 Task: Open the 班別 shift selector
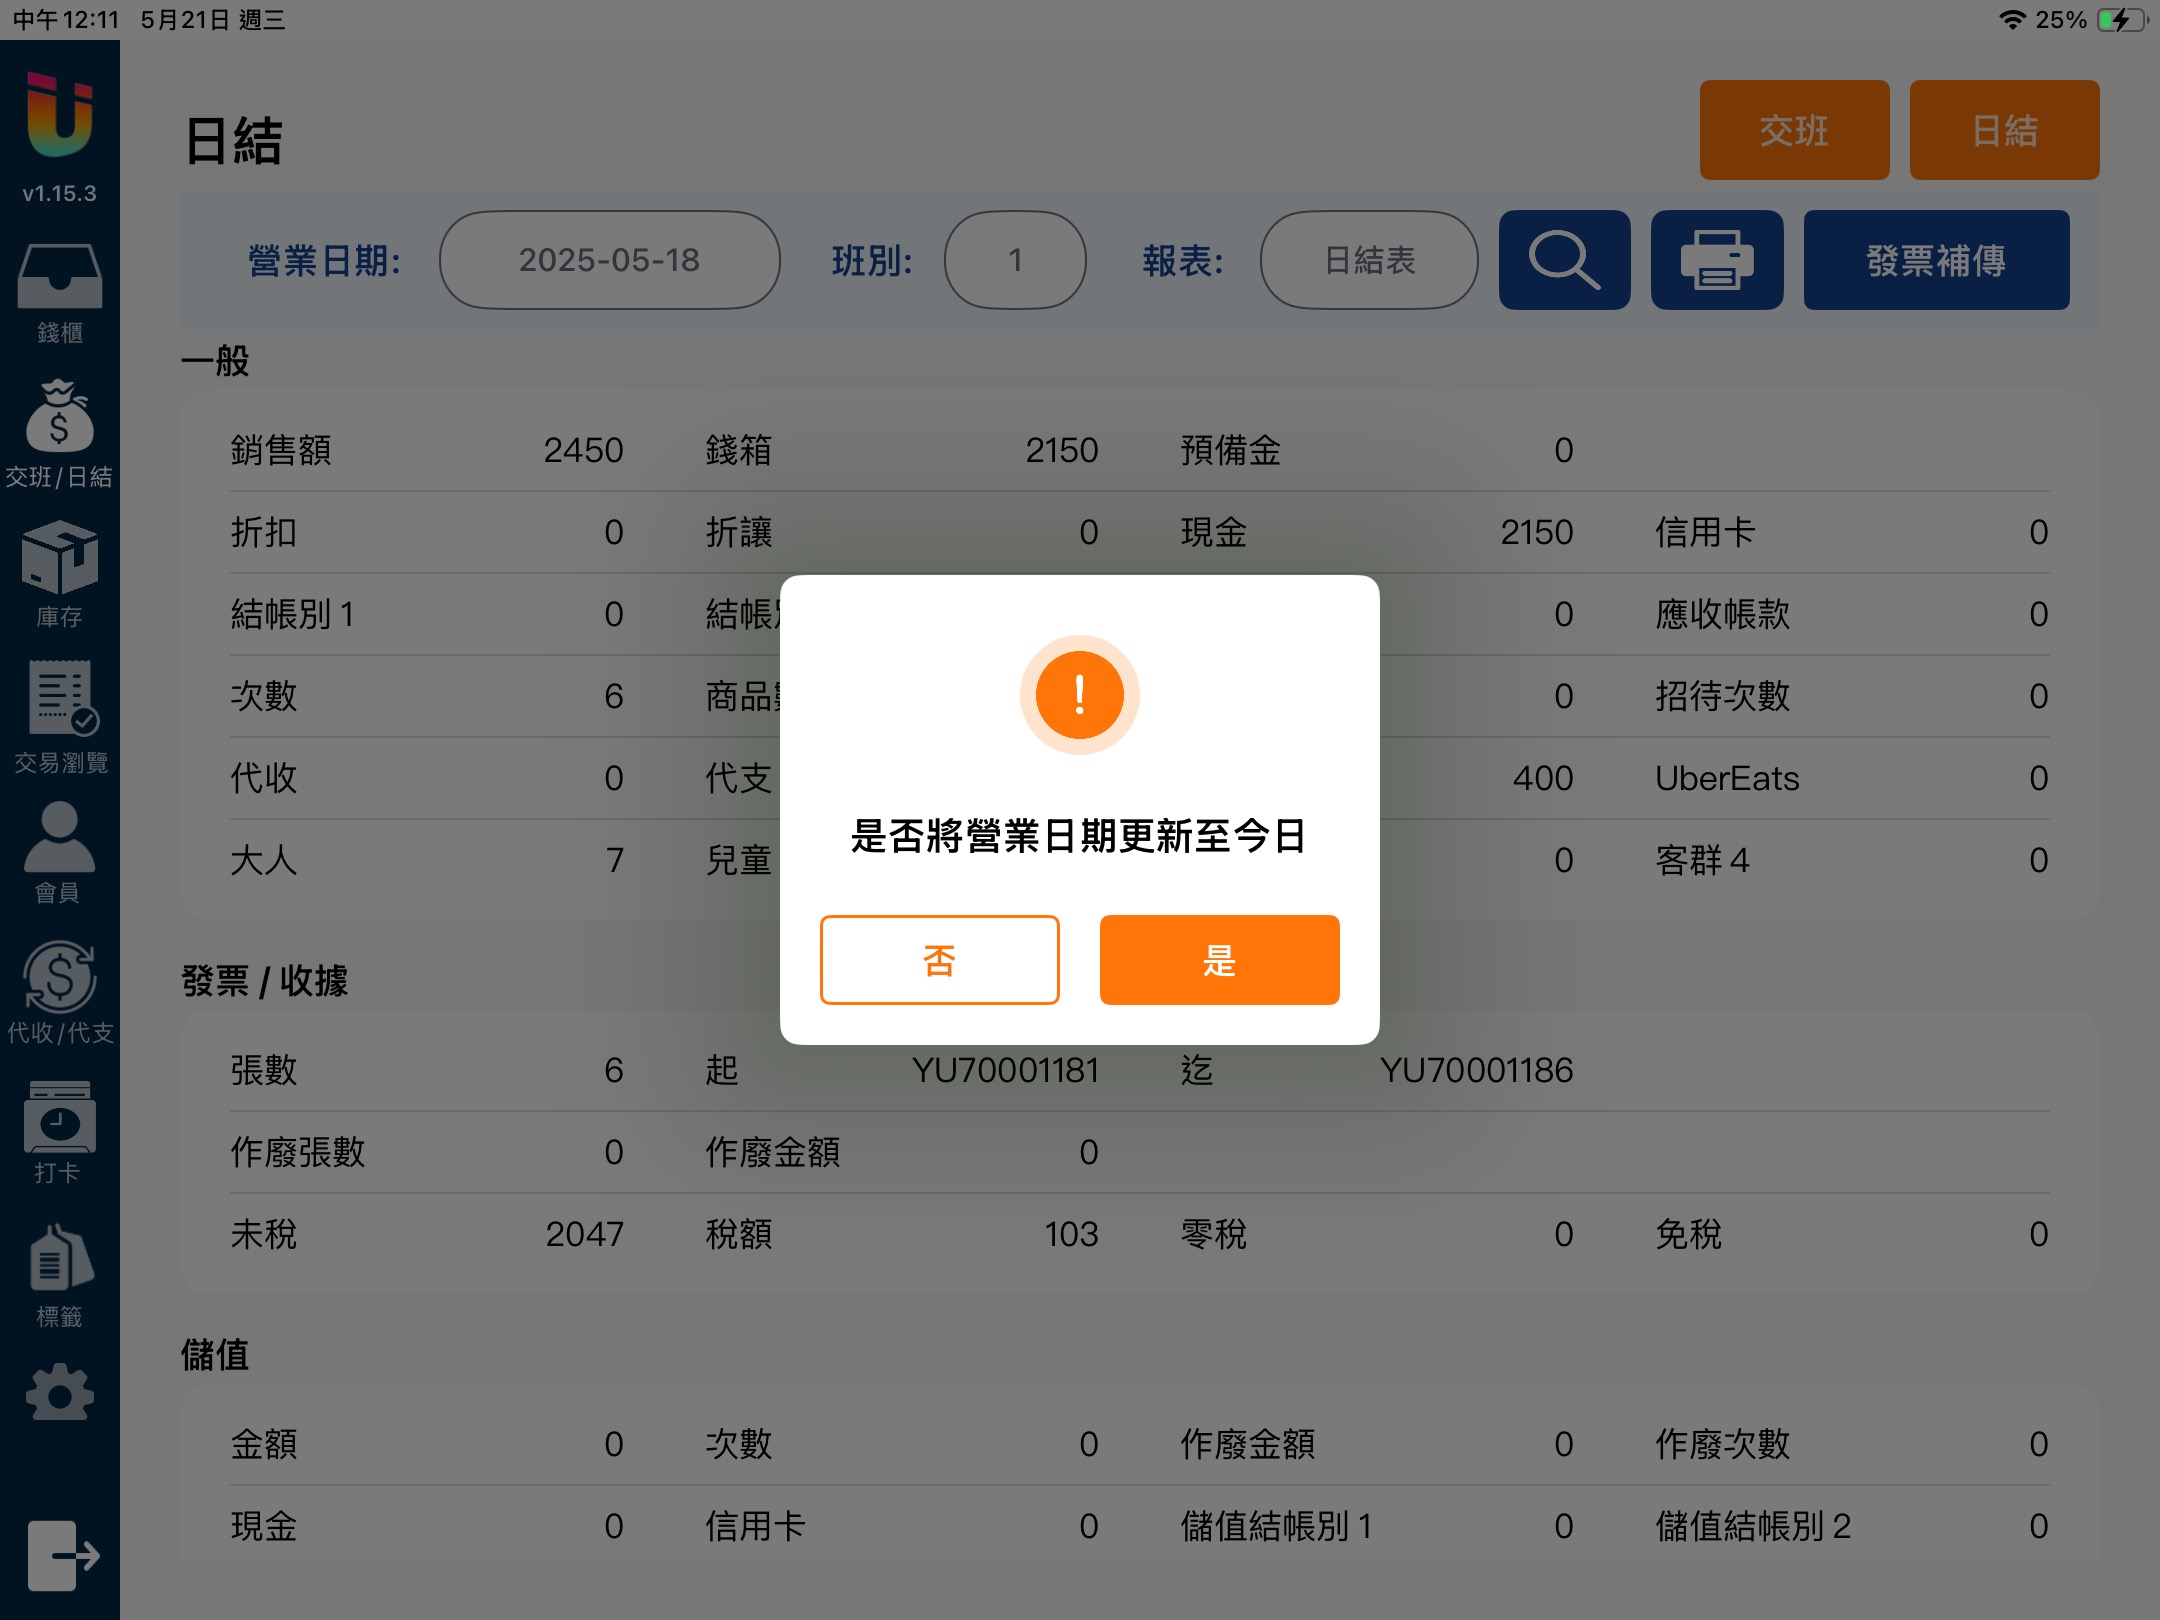point(1015,260)
